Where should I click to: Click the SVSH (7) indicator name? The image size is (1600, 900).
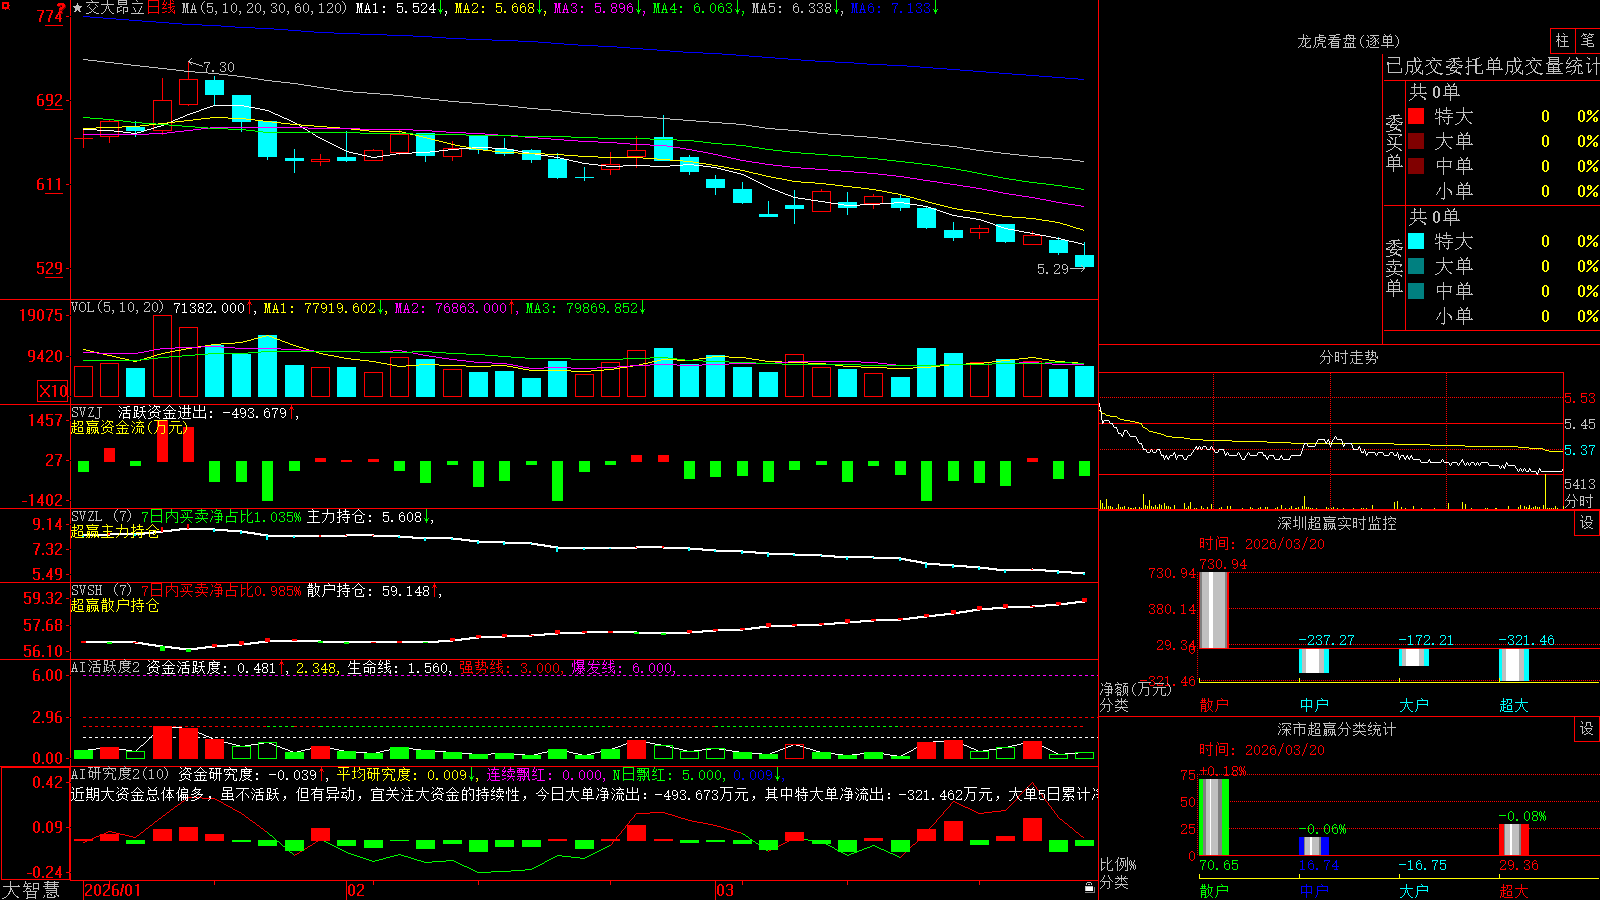101,590
